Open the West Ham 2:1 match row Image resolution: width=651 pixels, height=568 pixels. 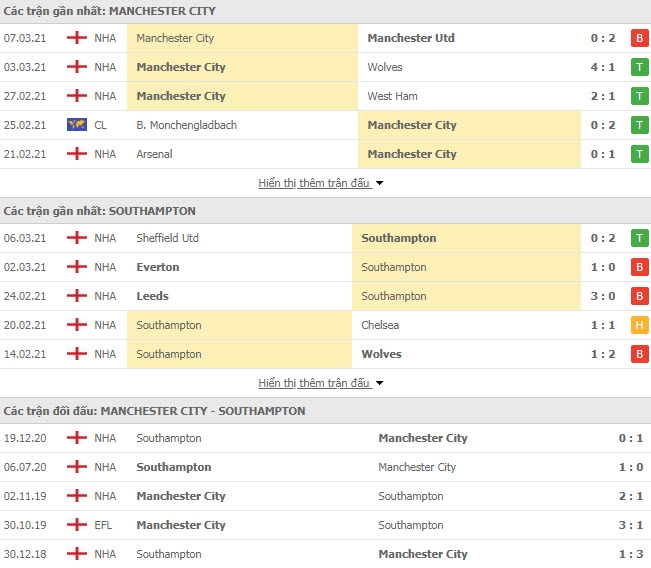click(x=326, y=96)
